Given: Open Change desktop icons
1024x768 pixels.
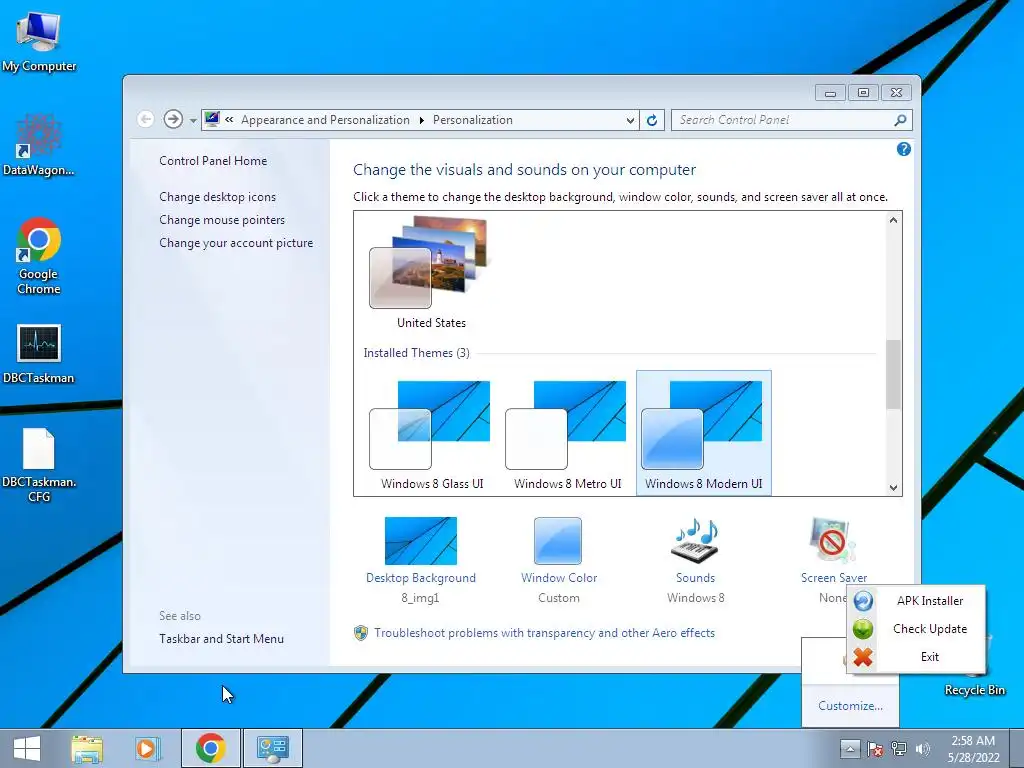Looking at the screenshot, I should (x=217, y=197).
